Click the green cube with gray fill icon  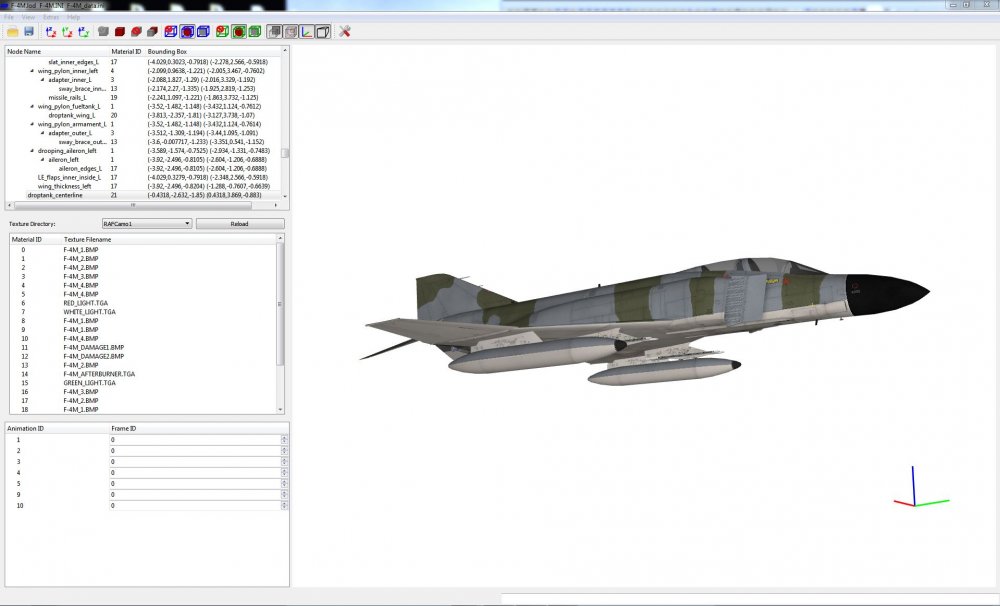[255, 31]
